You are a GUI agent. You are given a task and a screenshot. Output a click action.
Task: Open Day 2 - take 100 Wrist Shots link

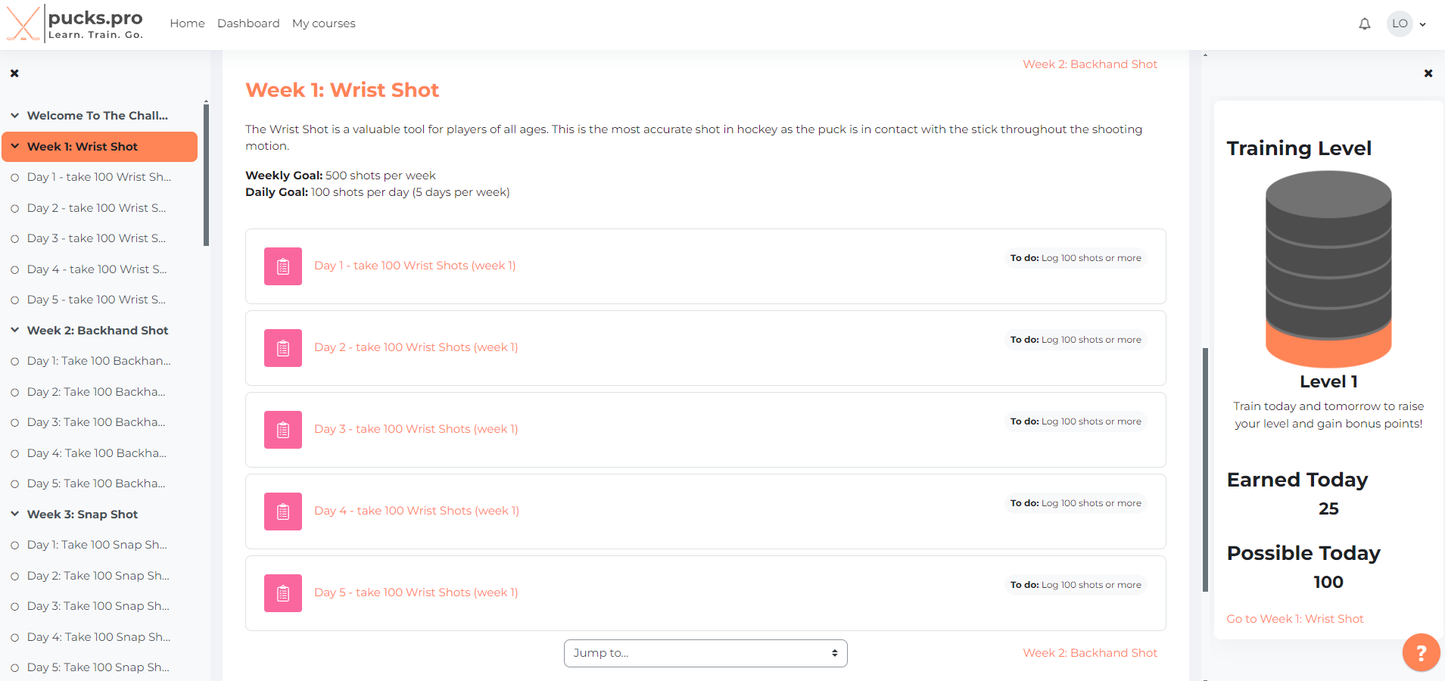click(x=416, y=347)
